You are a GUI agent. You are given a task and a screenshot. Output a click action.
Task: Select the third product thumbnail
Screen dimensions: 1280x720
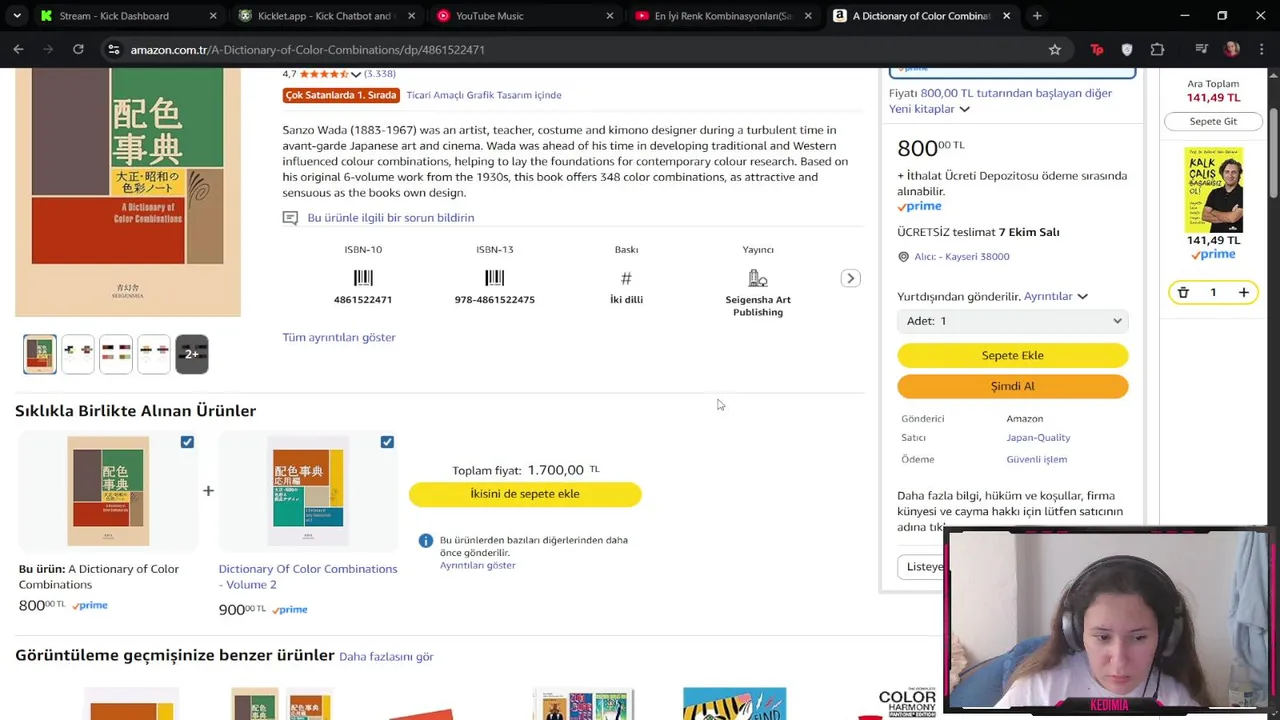(x=116, y=354)
